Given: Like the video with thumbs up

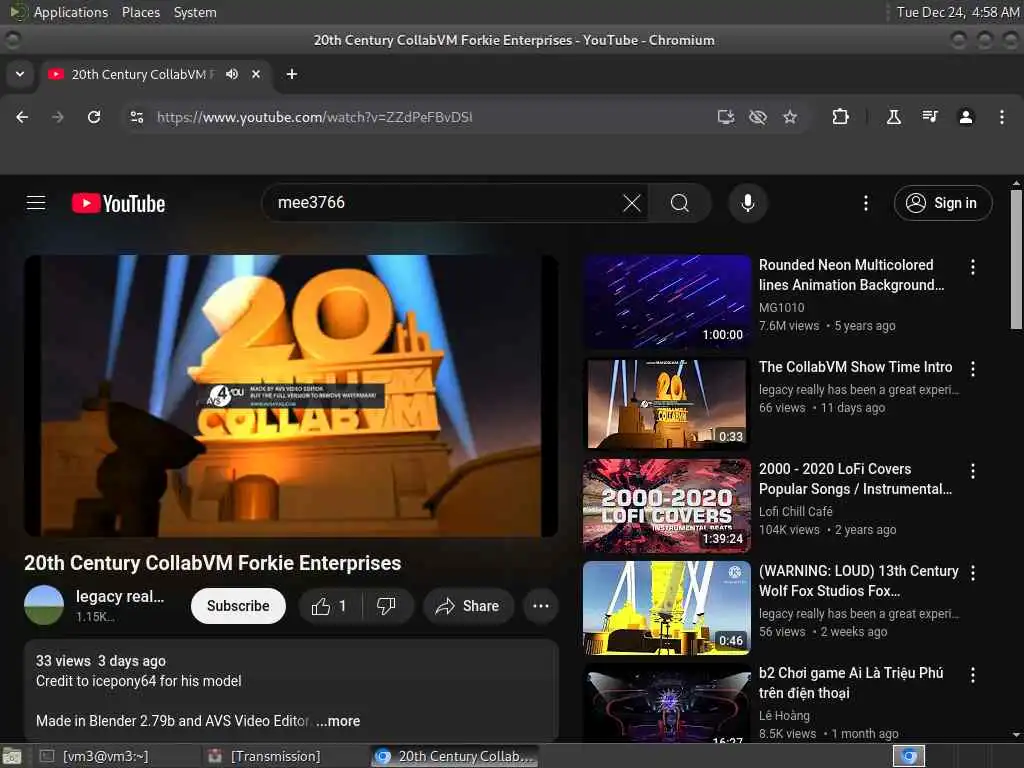Looking at the screenshot, I should point(330,606).
